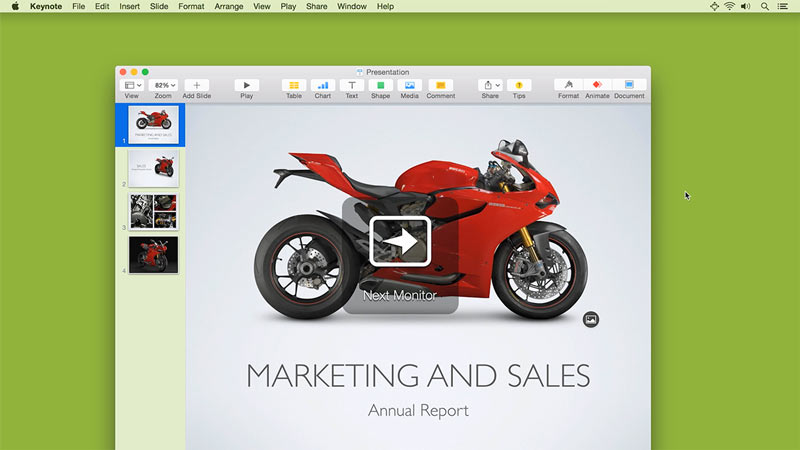Open the View menu in menu bar
Image resolution: width=800 pixels, height=450 pixels.
tap(262, 6)
